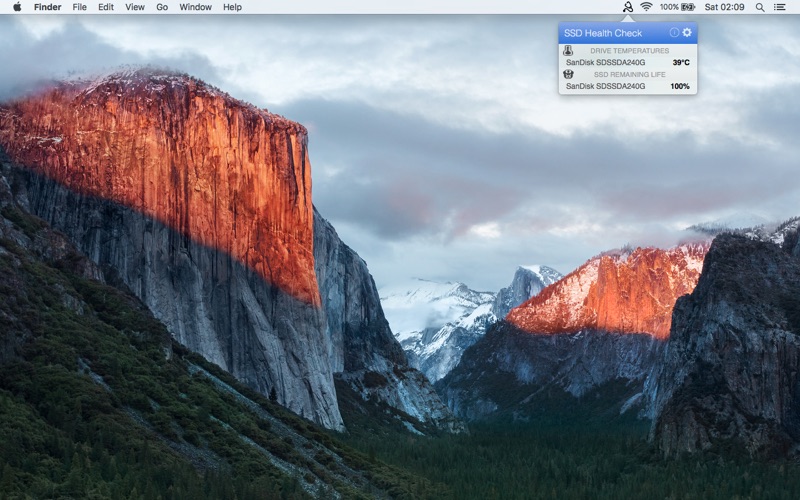Select the SanDisk drive 100% remaining life row
The height and width of the screenshot is (500, 800).
(x=627, y=86)
